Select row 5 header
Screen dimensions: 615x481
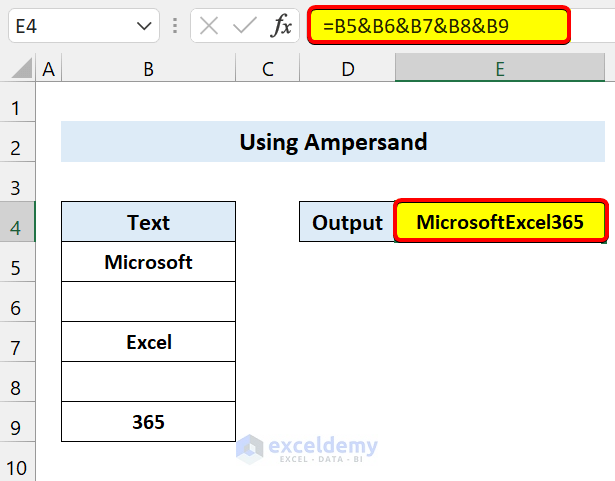[x=18, y=262]
